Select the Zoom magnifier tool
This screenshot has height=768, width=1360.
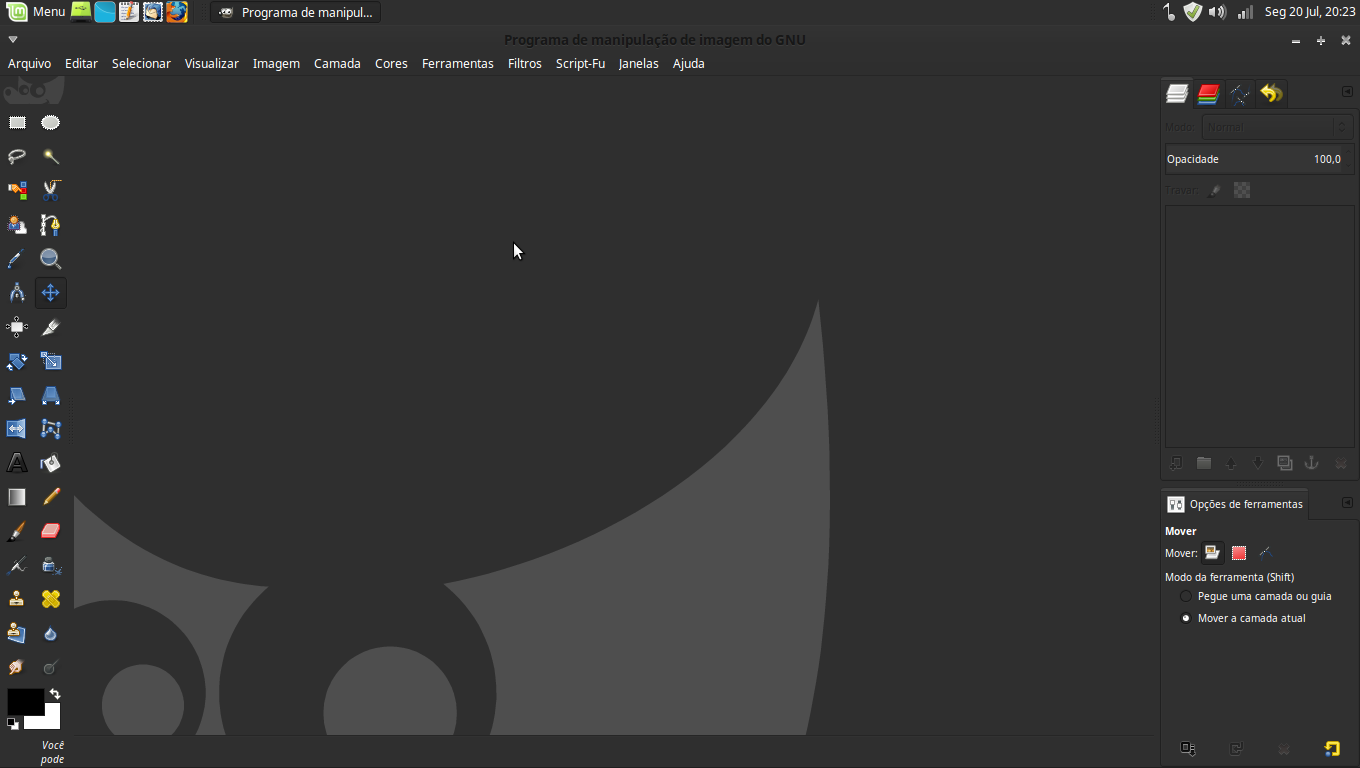(51, 259)
